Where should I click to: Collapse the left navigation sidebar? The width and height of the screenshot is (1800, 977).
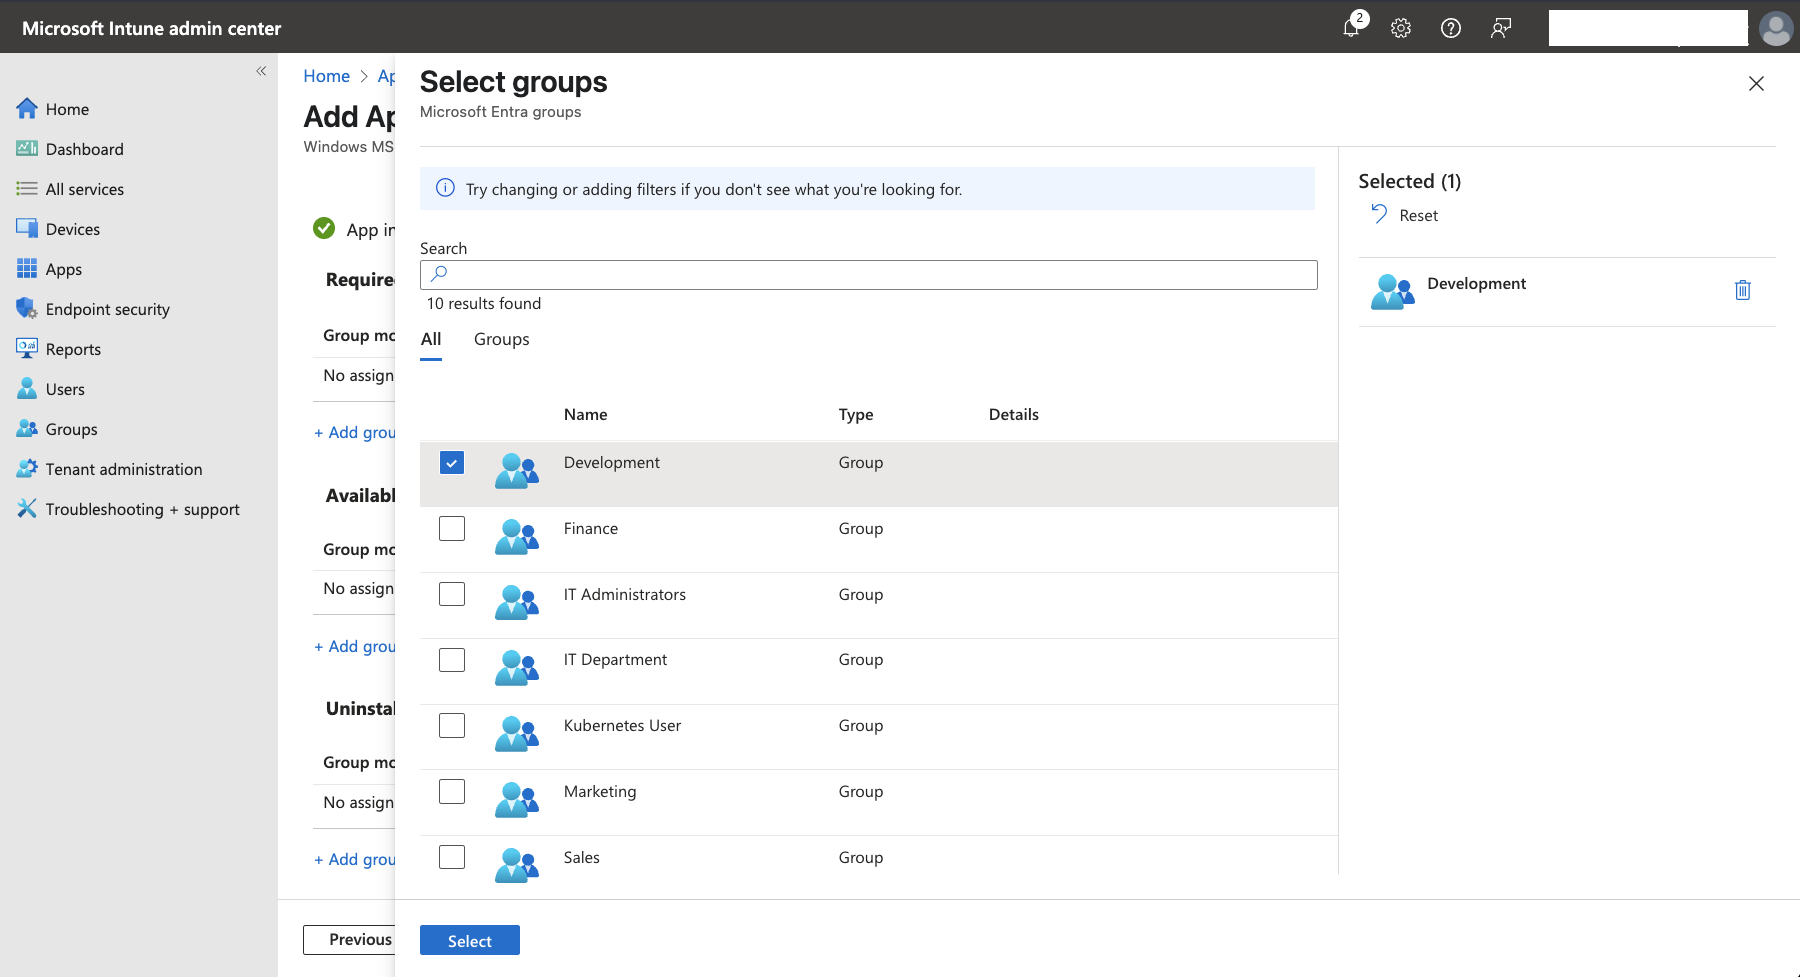tap(261, 71)
